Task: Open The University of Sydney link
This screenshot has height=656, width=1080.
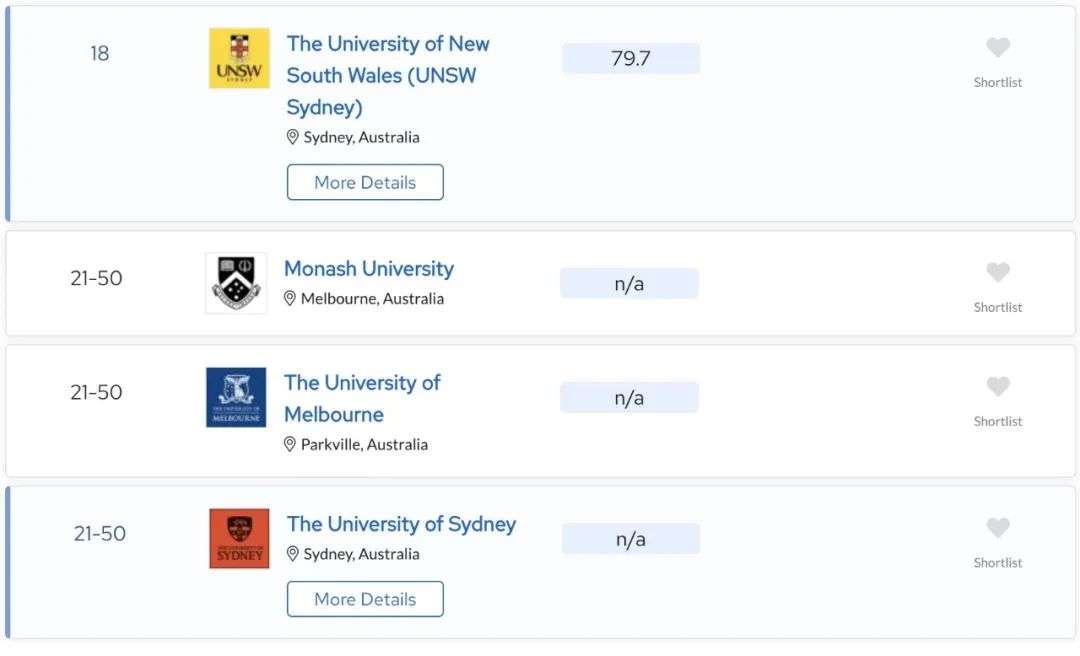Action: pyautogui.click(x=402, y=524)
